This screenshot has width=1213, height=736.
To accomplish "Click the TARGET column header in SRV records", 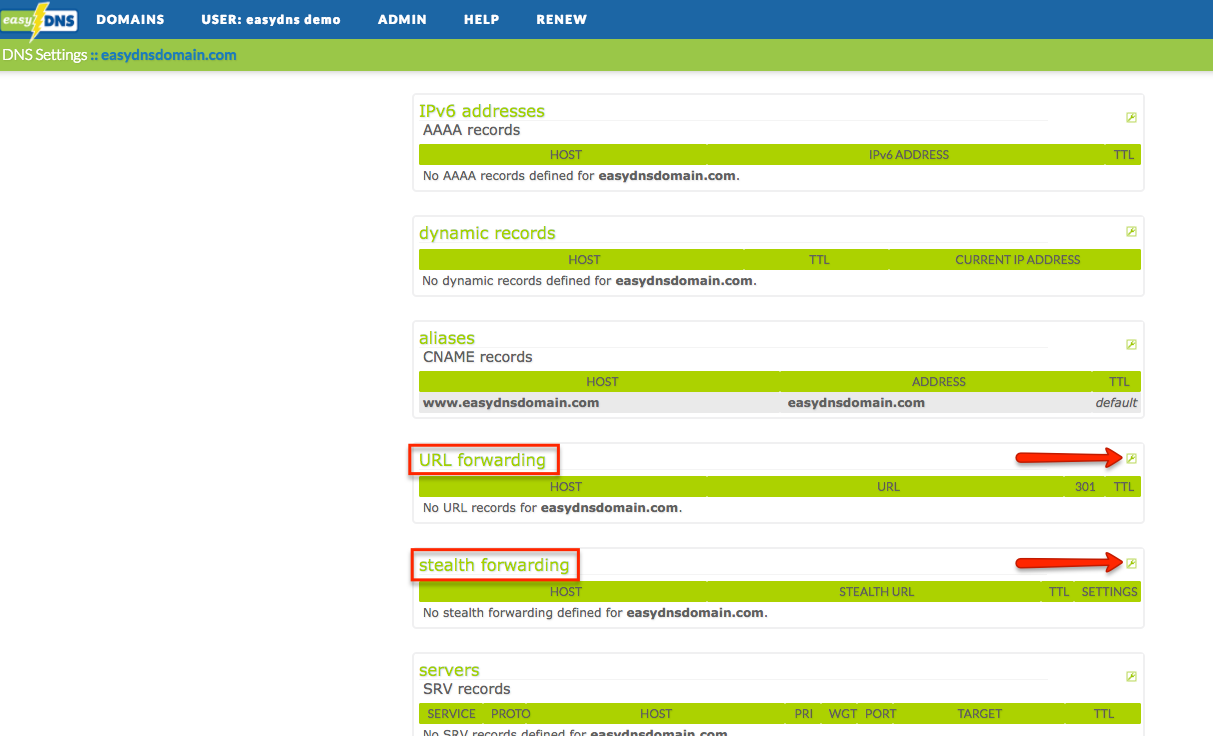I will [979, 714].
